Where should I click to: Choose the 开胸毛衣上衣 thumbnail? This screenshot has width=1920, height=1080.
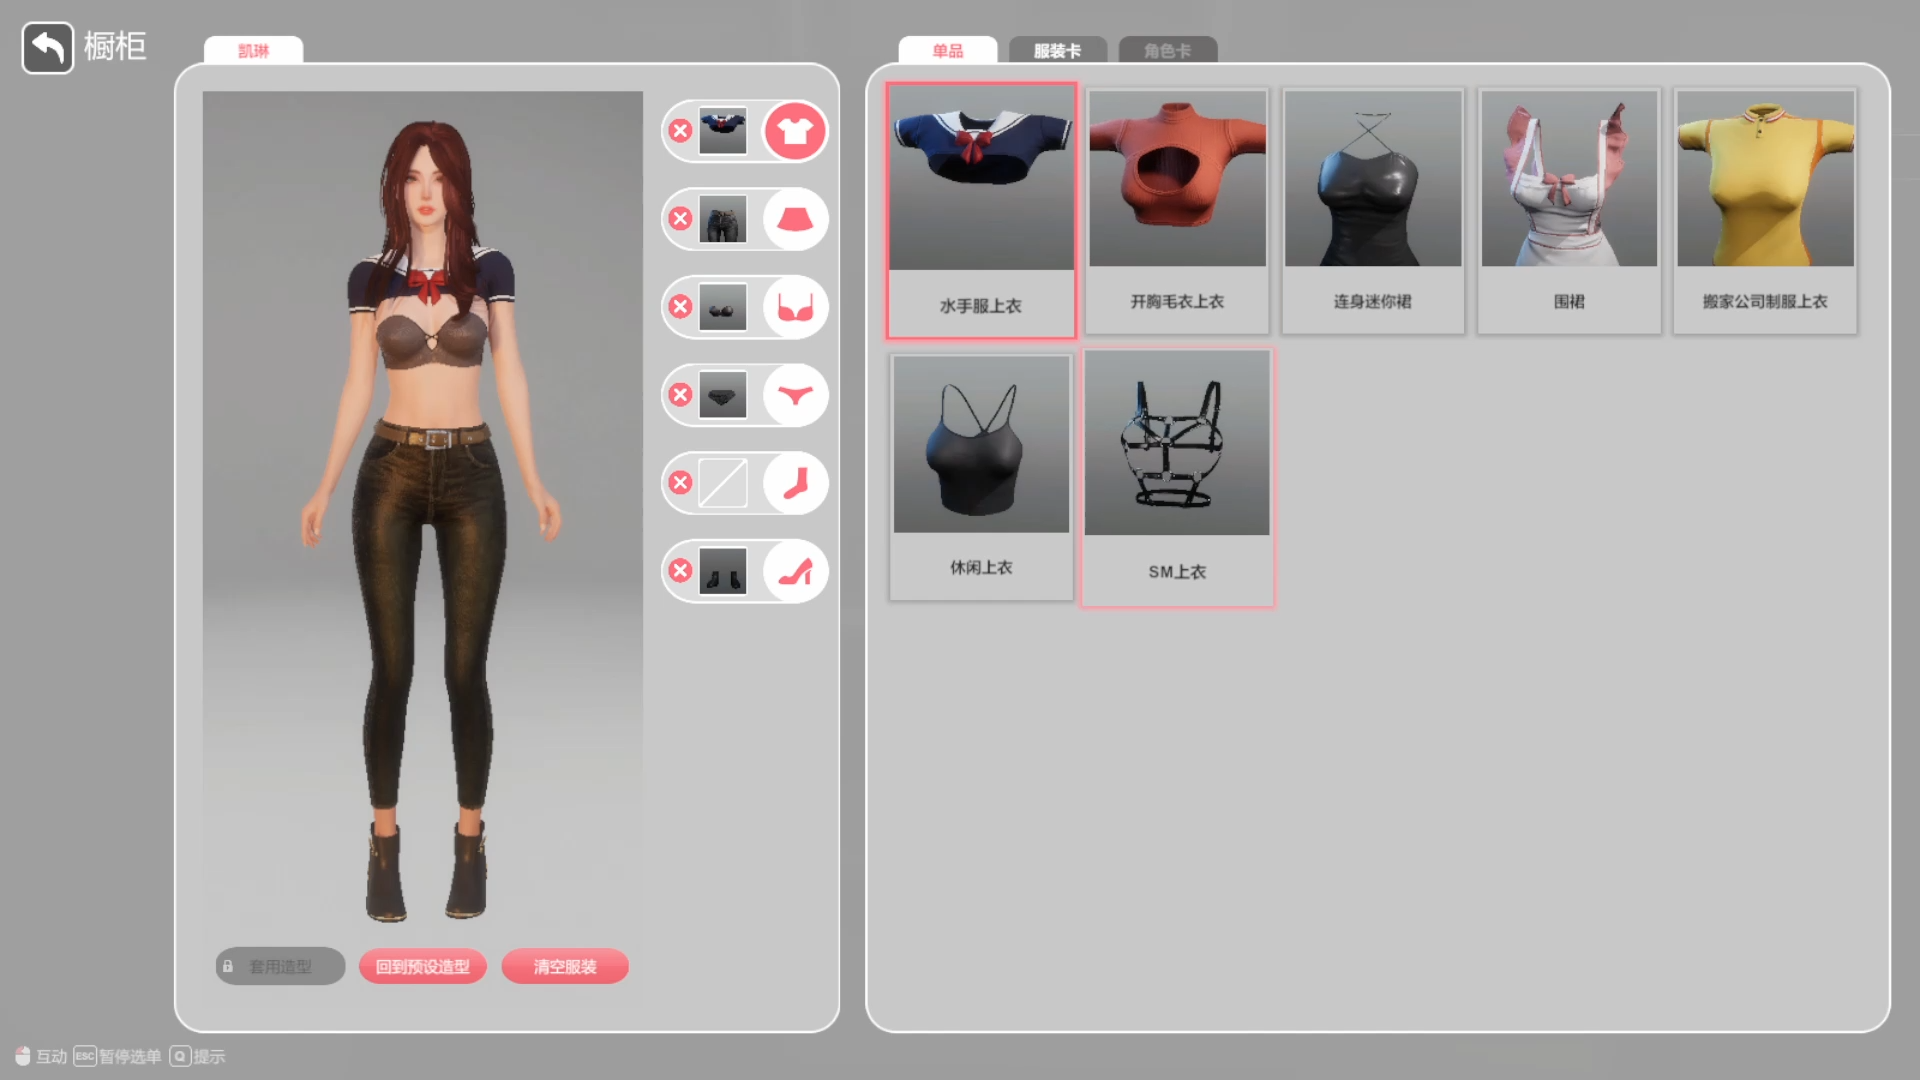pyautogui.click(x=1177, y=210)
